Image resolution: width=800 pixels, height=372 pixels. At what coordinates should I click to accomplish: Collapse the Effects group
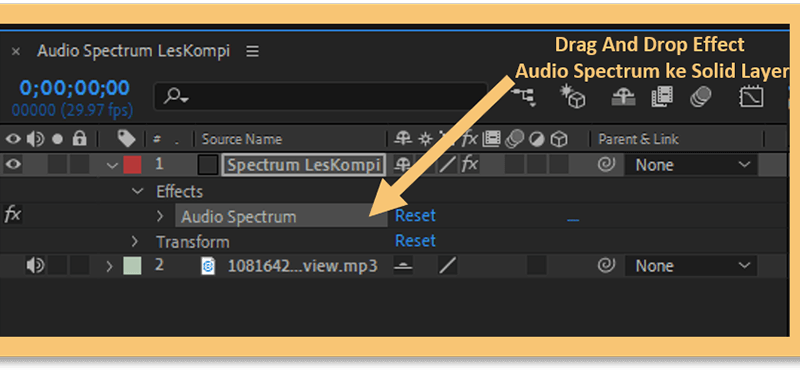[137, 191]
